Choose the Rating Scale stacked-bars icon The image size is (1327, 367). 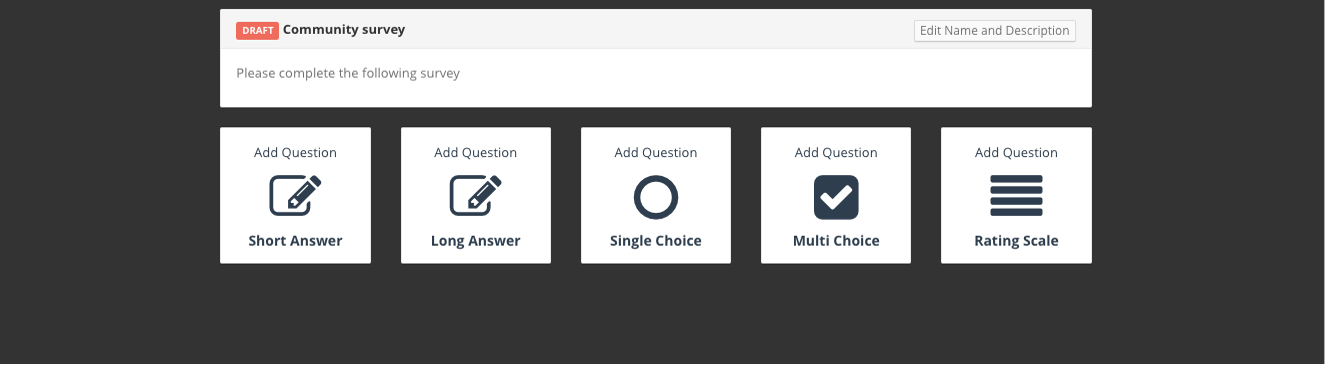coord(1016,196)
